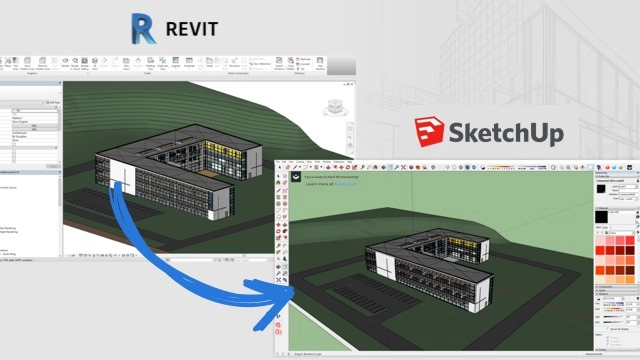Close the Revit Properties palette
The height and width of the screenshot is (360, 640).
[x=60, y=83]
